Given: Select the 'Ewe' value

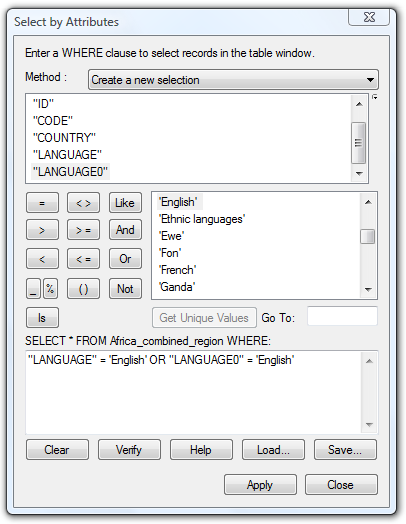Looking at the screenshot, I should coord(171,236).
